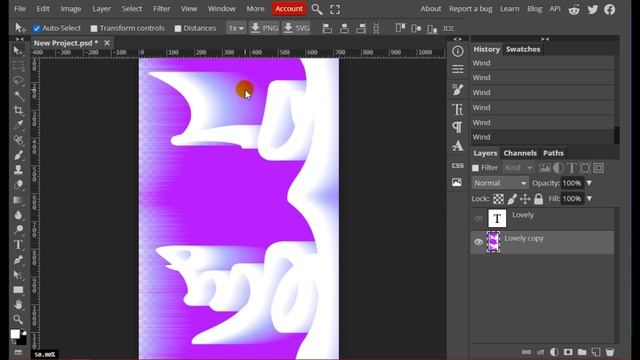Select the Move tool in left toolbar
Viewport: 640px width, 360px height.
pyautogui.click(x=18, y=51)
